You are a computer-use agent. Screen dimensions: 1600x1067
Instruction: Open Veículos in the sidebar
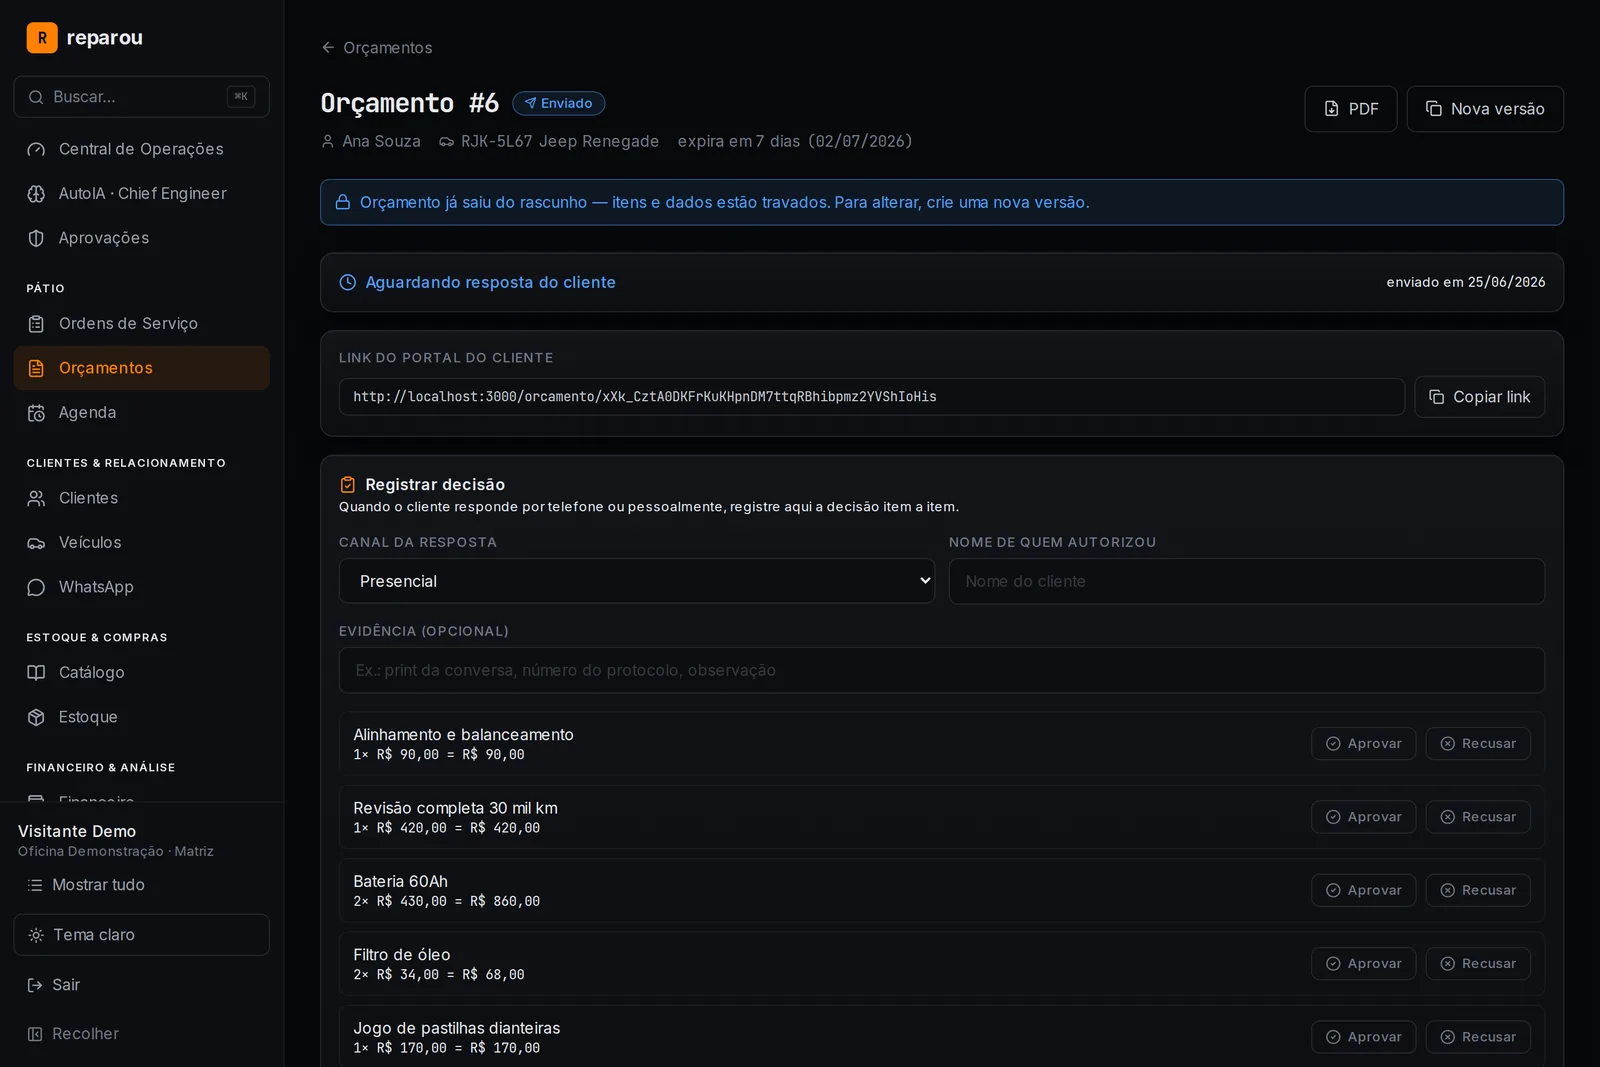pyautogui.click(x=142, y=543)
